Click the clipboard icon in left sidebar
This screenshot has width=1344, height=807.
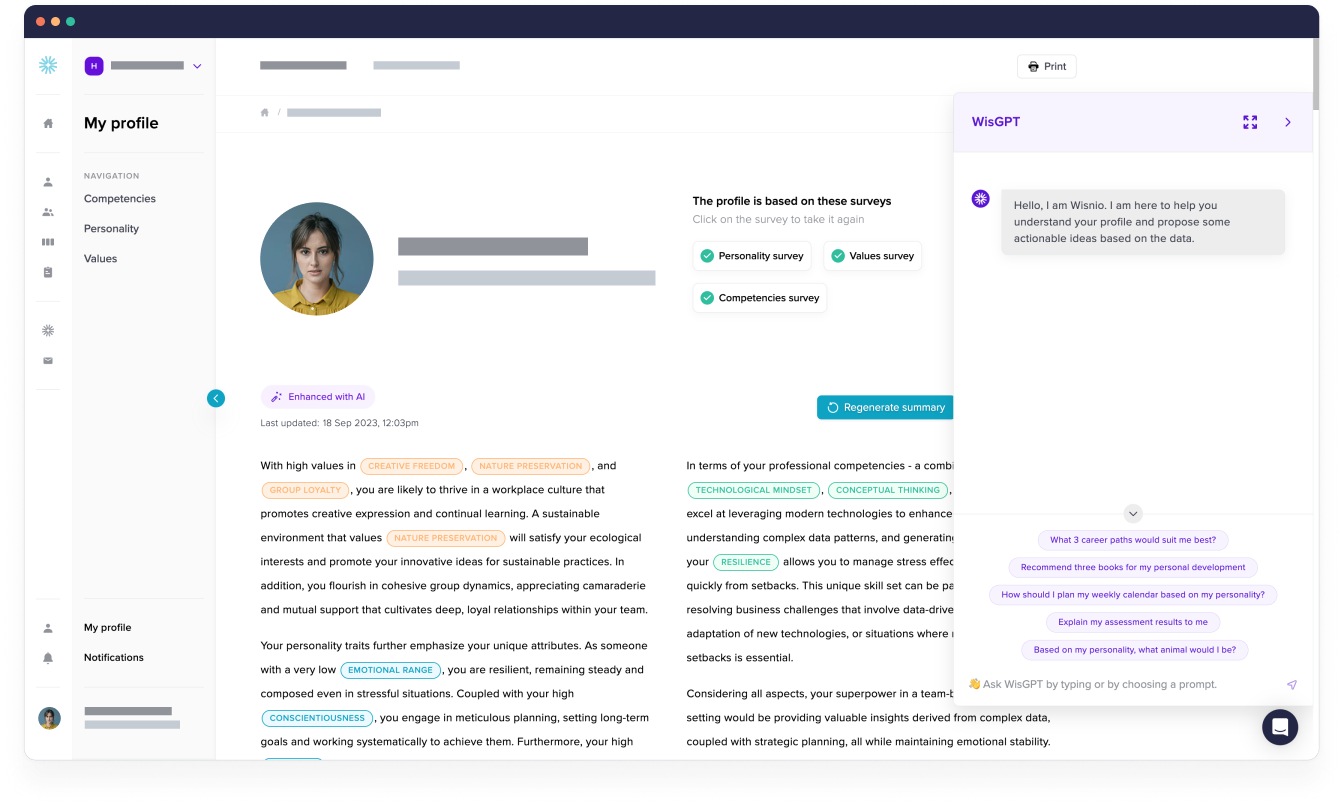[48, 272]
